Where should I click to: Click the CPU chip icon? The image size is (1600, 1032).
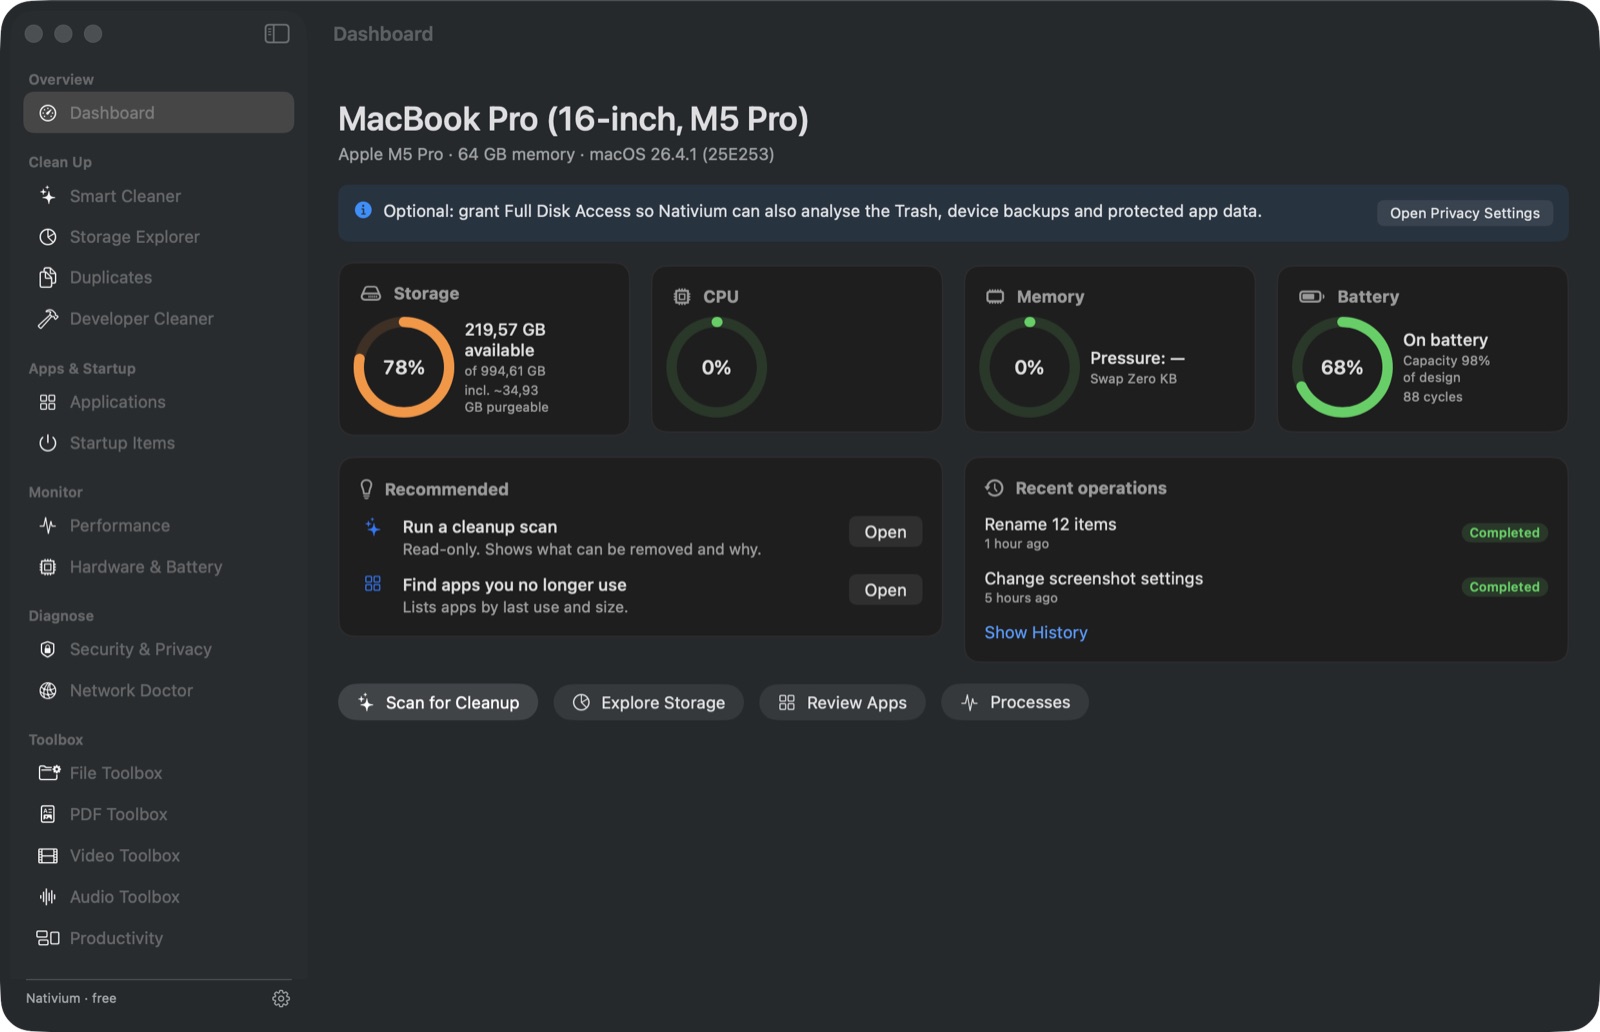coord(682,296)
